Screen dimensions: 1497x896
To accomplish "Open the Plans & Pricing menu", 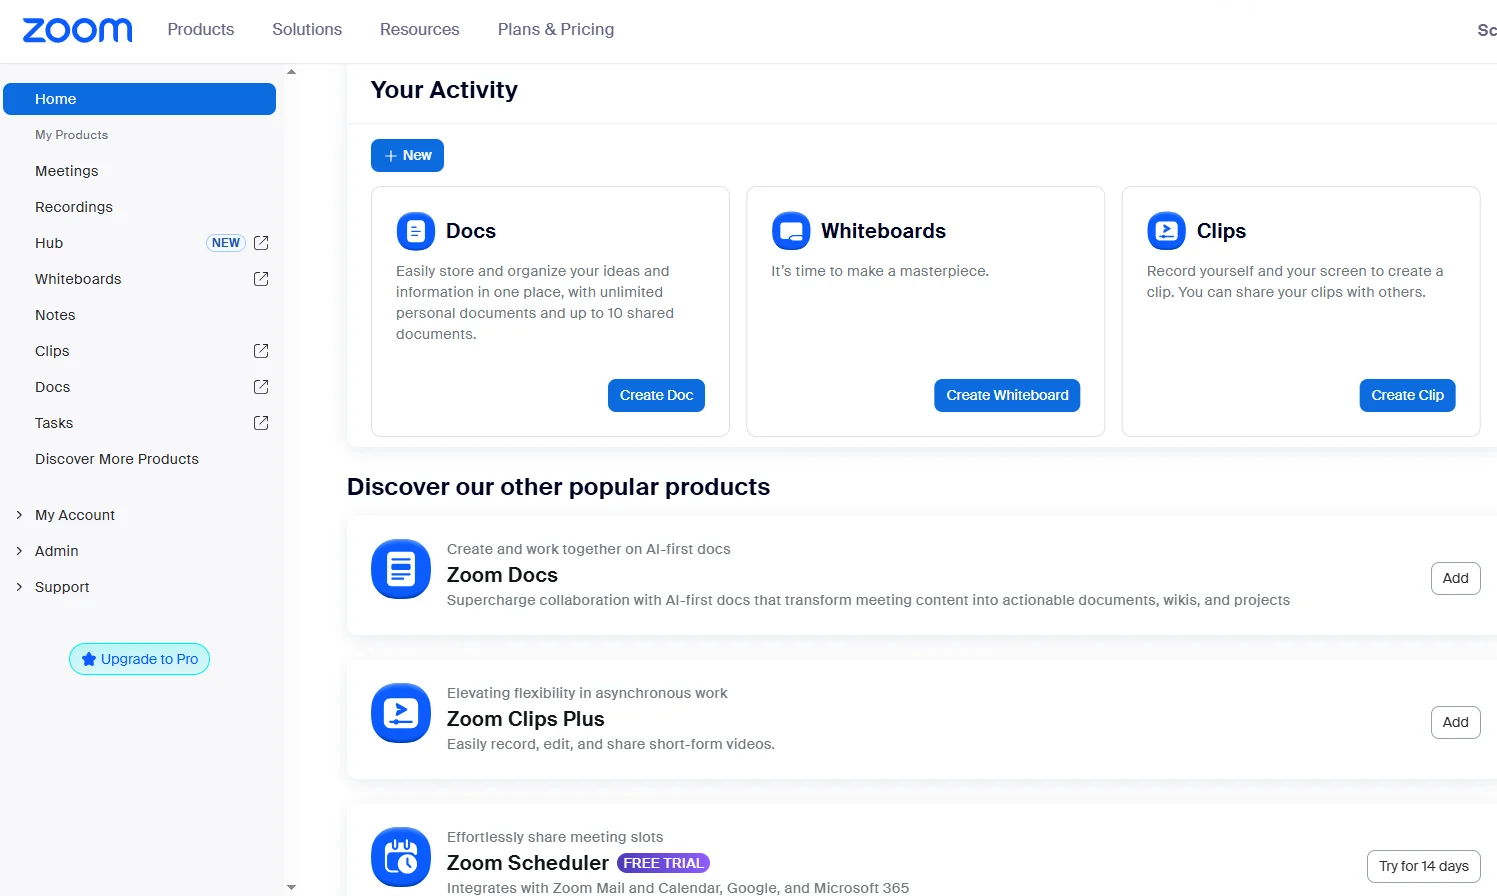I will pyautogui.click(x=555, y=29).
